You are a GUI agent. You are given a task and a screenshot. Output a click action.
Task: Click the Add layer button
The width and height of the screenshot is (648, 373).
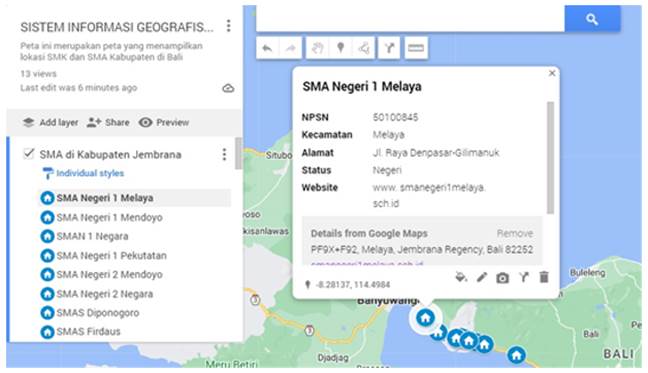(x=50, y=122)
